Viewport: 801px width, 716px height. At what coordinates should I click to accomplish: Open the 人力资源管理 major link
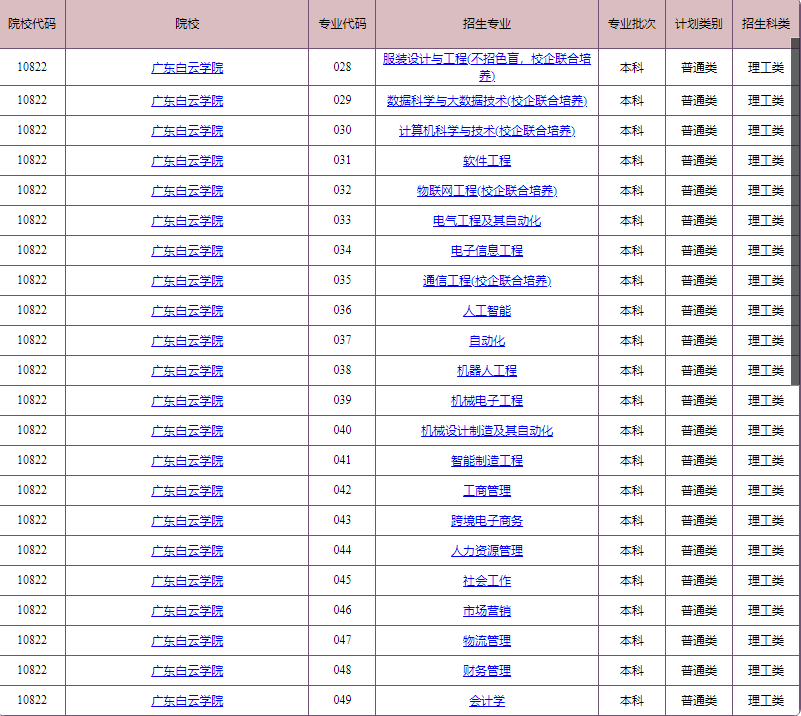(486, 551)
